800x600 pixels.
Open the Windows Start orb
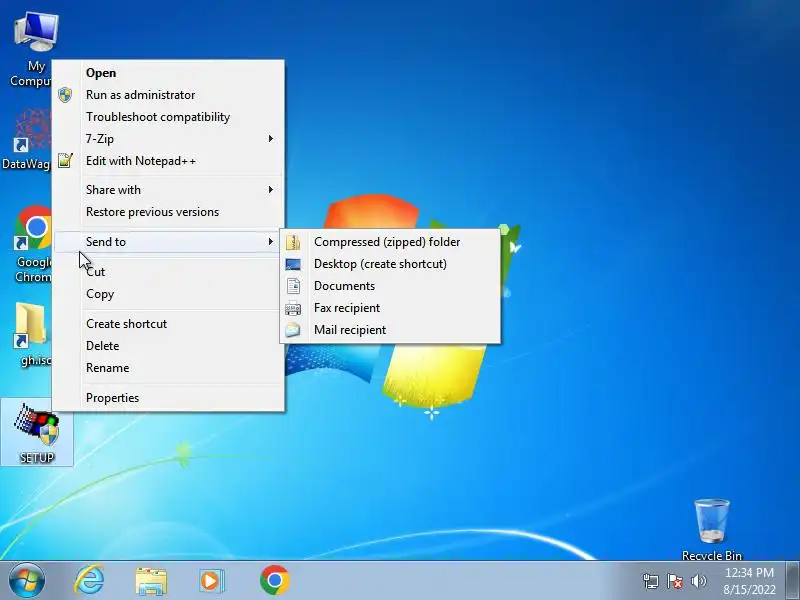click(x=27, y=581)
